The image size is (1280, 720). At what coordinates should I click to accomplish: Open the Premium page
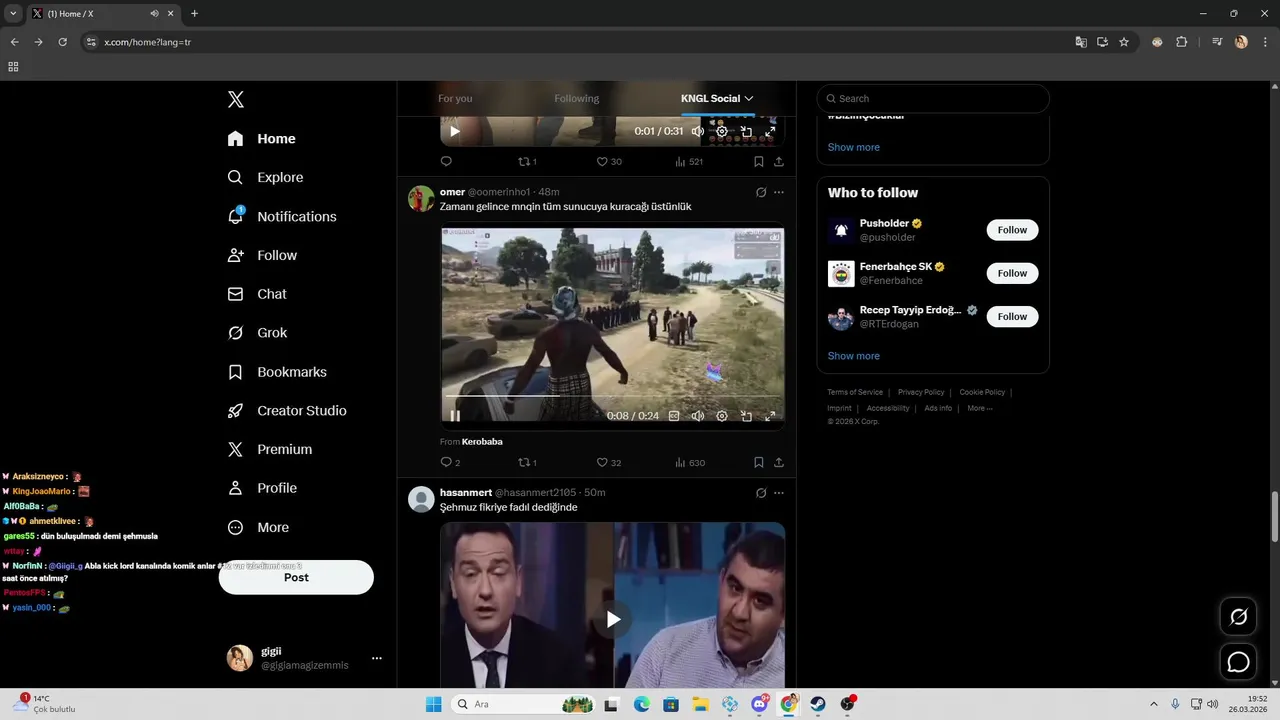(270, 450)
